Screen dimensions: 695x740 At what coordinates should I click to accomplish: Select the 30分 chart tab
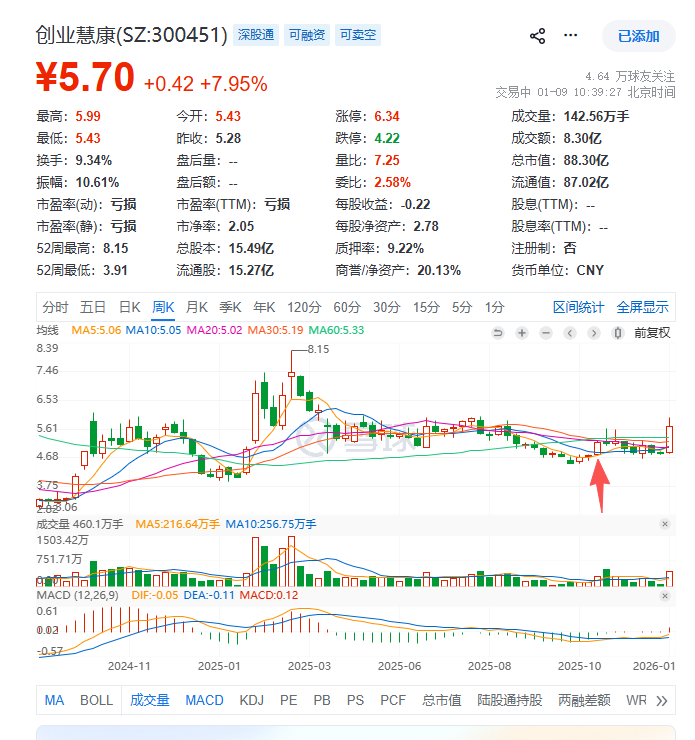click(x=386, y=307)
